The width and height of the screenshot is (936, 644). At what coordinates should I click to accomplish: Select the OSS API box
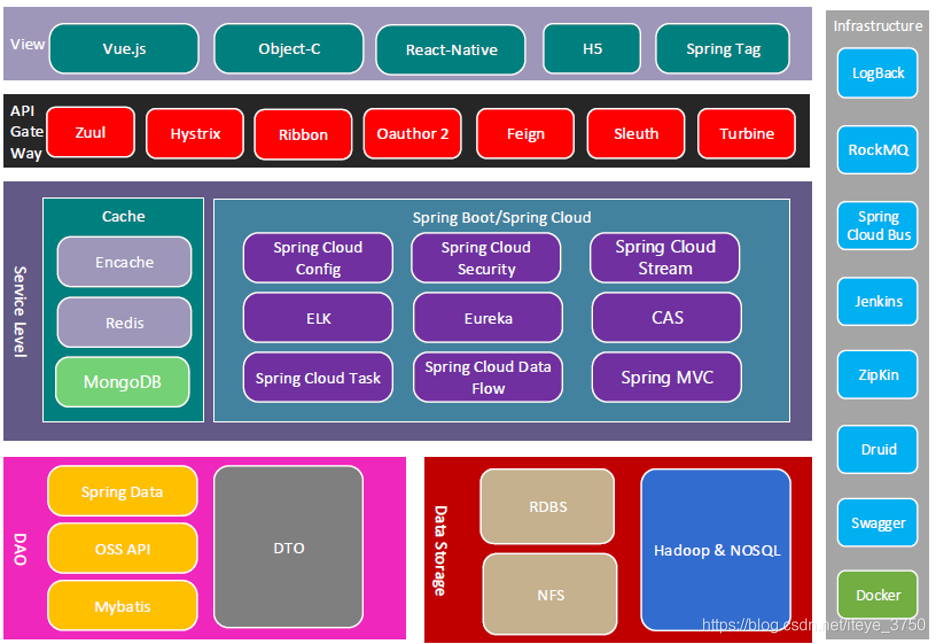coord(122,549)
